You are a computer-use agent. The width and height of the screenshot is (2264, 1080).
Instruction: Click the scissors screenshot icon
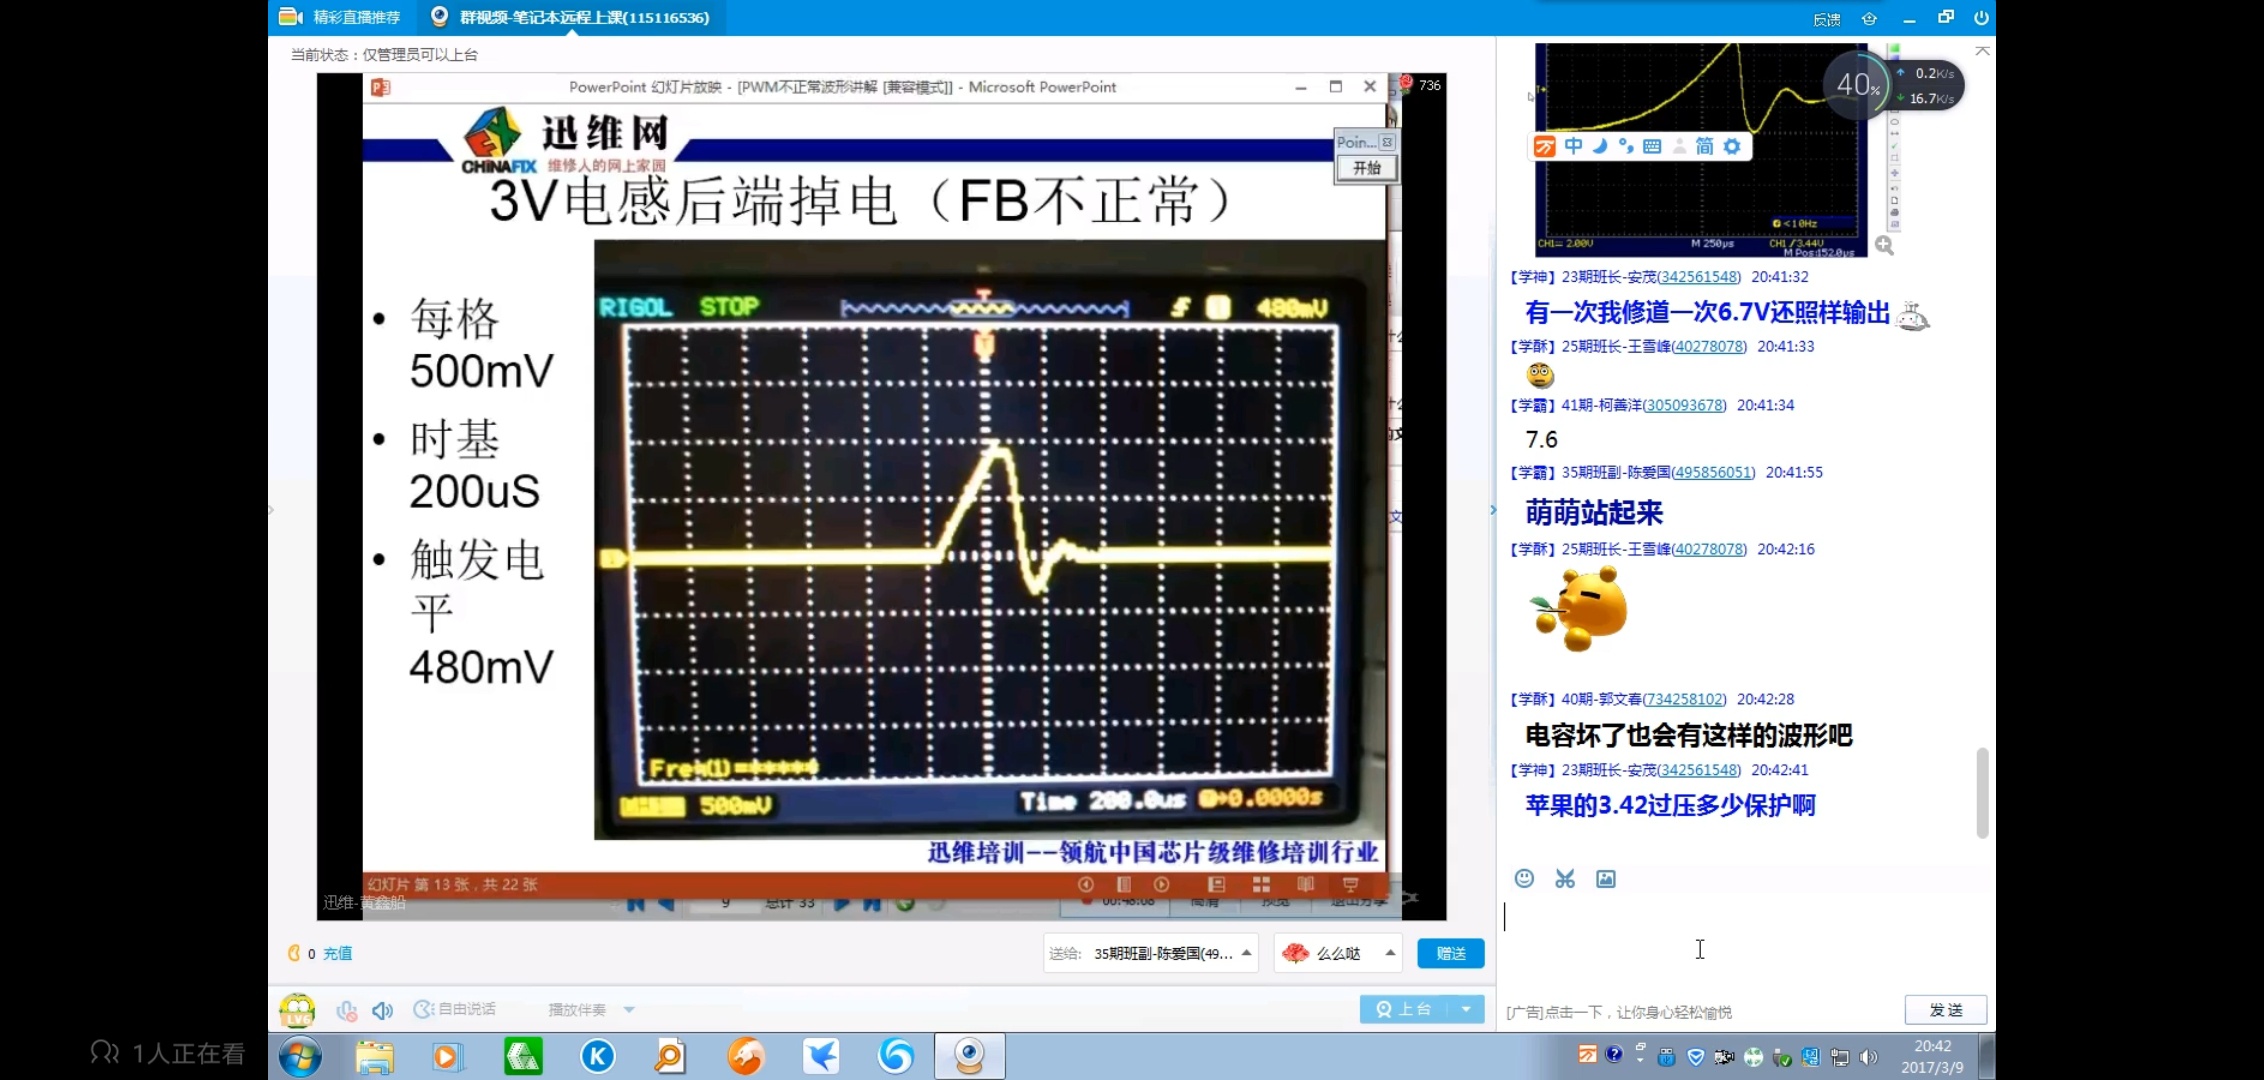pos(1565,878)
